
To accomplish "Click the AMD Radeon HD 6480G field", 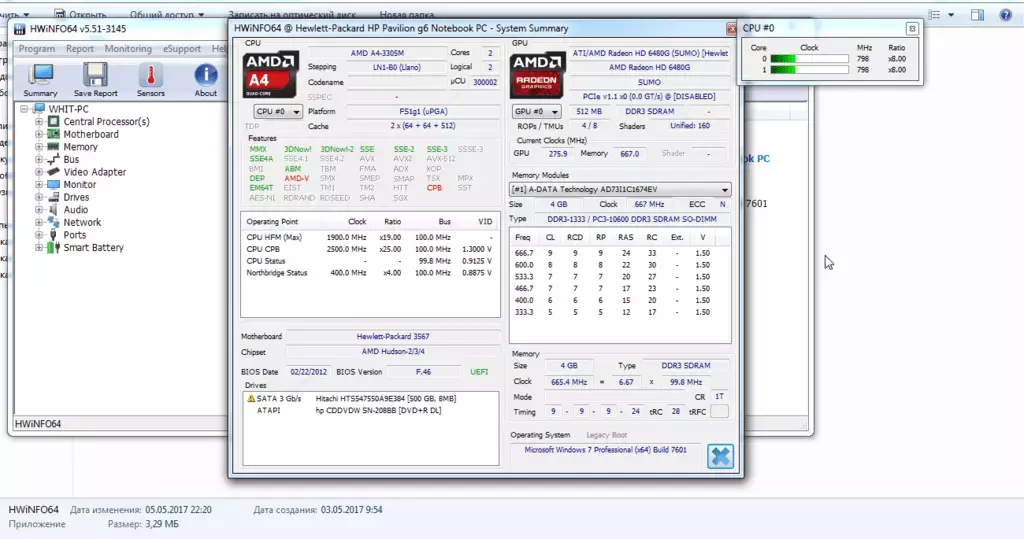I will pyautogui.click(x=649, y=67).
